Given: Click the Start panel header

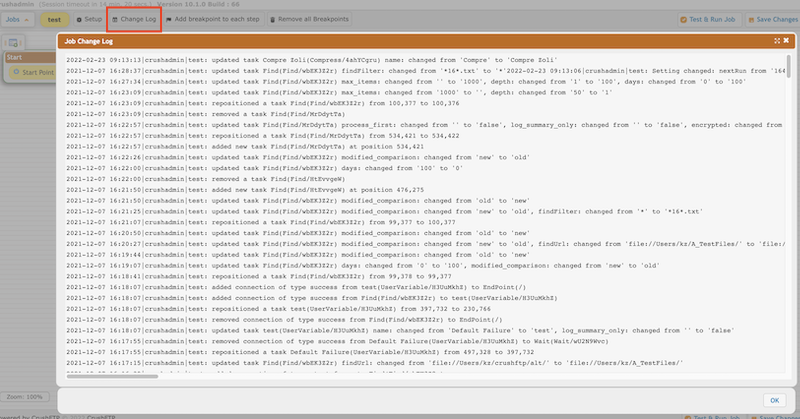Looking at the screenshot, I should 31,57.
